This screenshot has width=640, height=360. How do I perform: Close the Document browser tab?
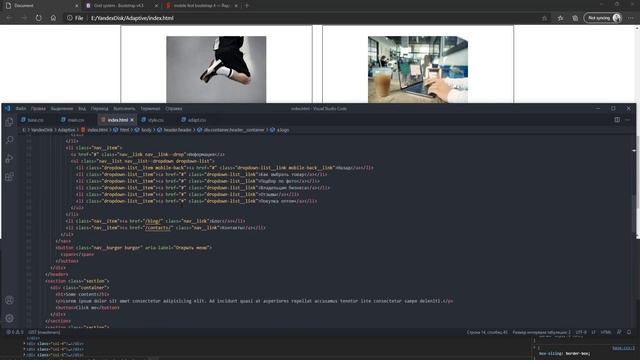[x=76, y=6]
